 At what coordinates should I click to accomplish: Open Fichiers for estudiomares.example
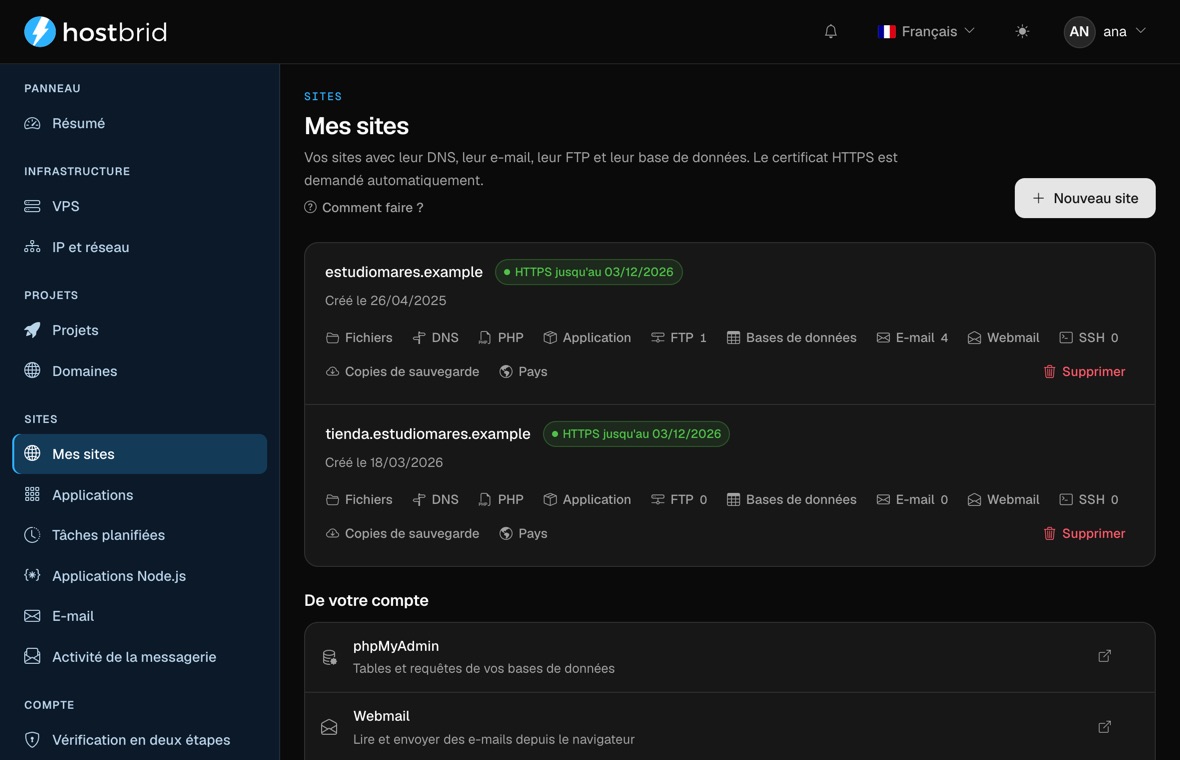point(359,338)
